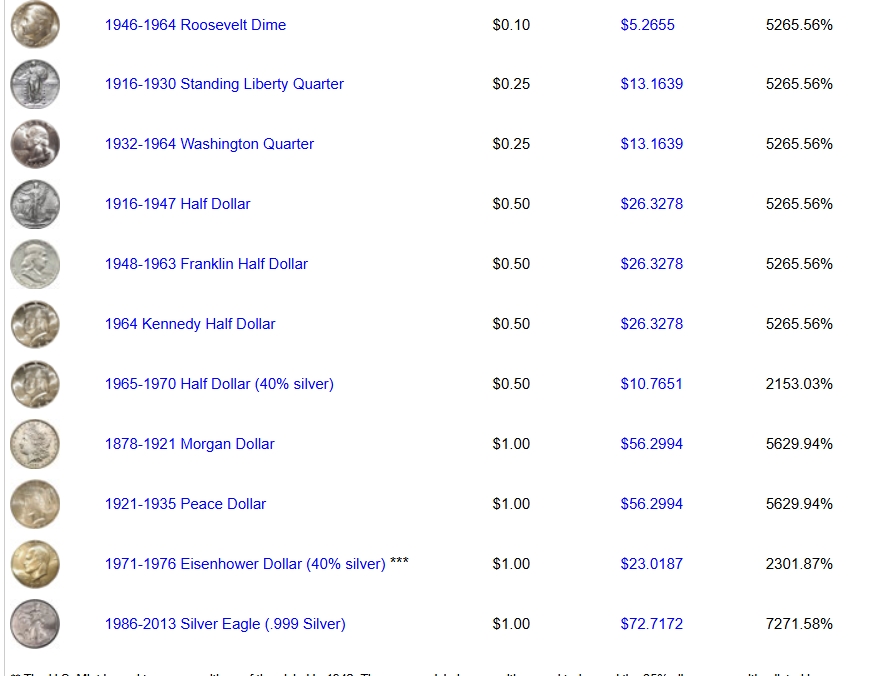878x676 pixels.
Task: Click the Standing Liberty Quarter coin image
Action: pyautogui.click(x=34, y=84)
